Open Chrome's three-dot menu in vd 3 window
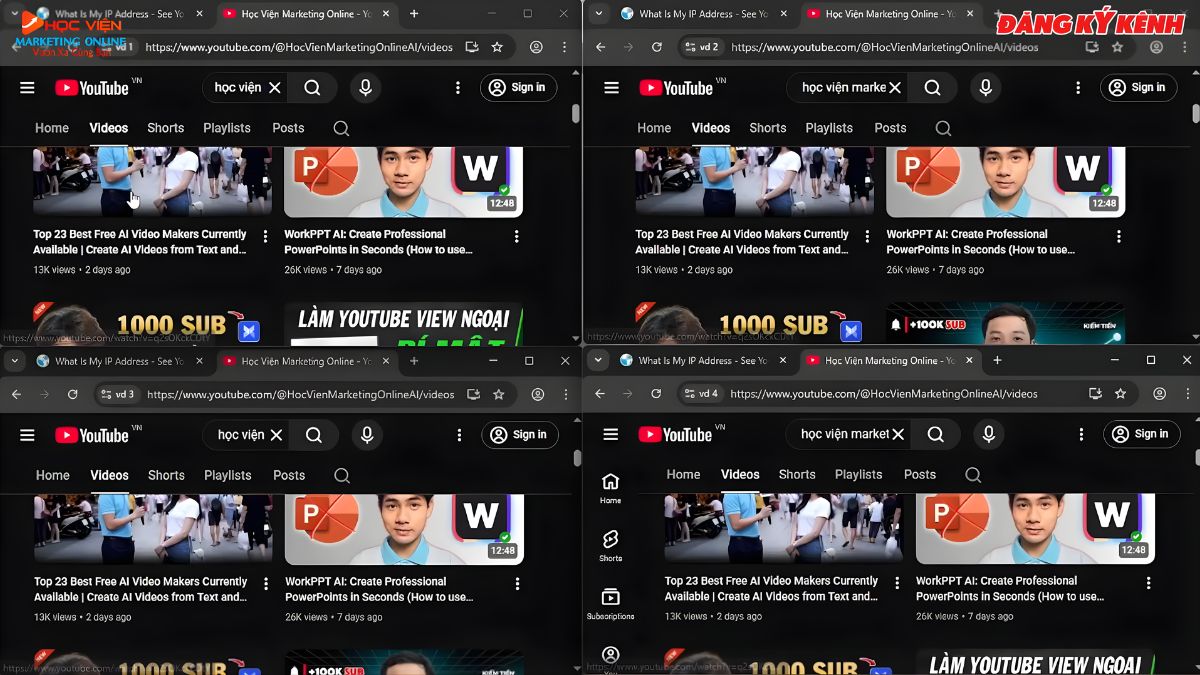 [x=566, y=395]
